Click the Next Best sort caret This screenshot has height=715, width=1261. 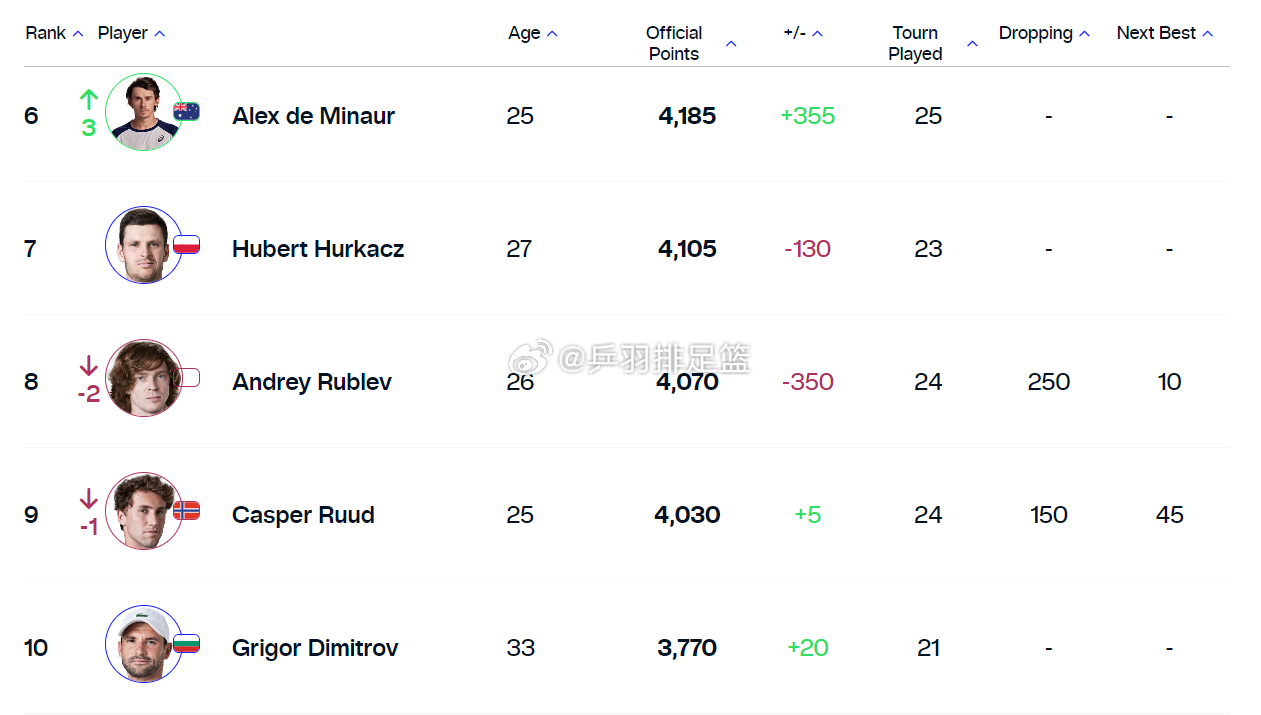pos(1207,34)
